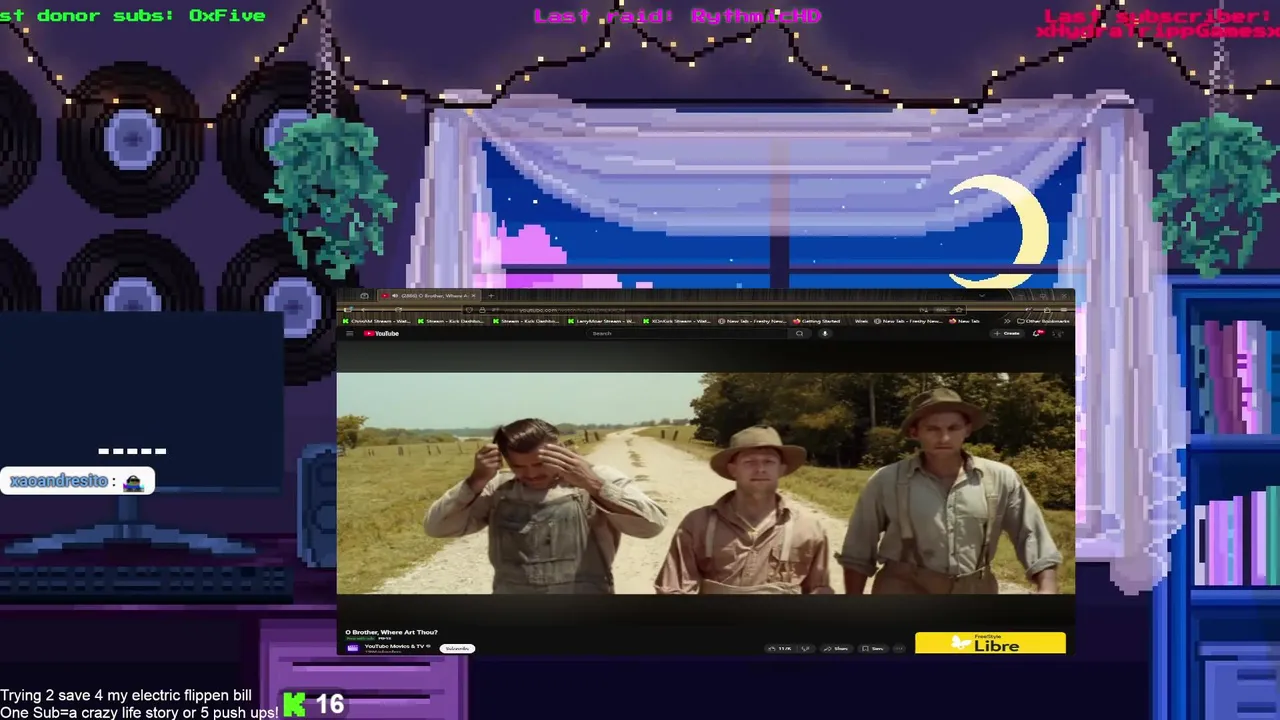Show more bookmarks via the overflow chevron
This screenshot has width=1280, height=720.
(1007, 321)
